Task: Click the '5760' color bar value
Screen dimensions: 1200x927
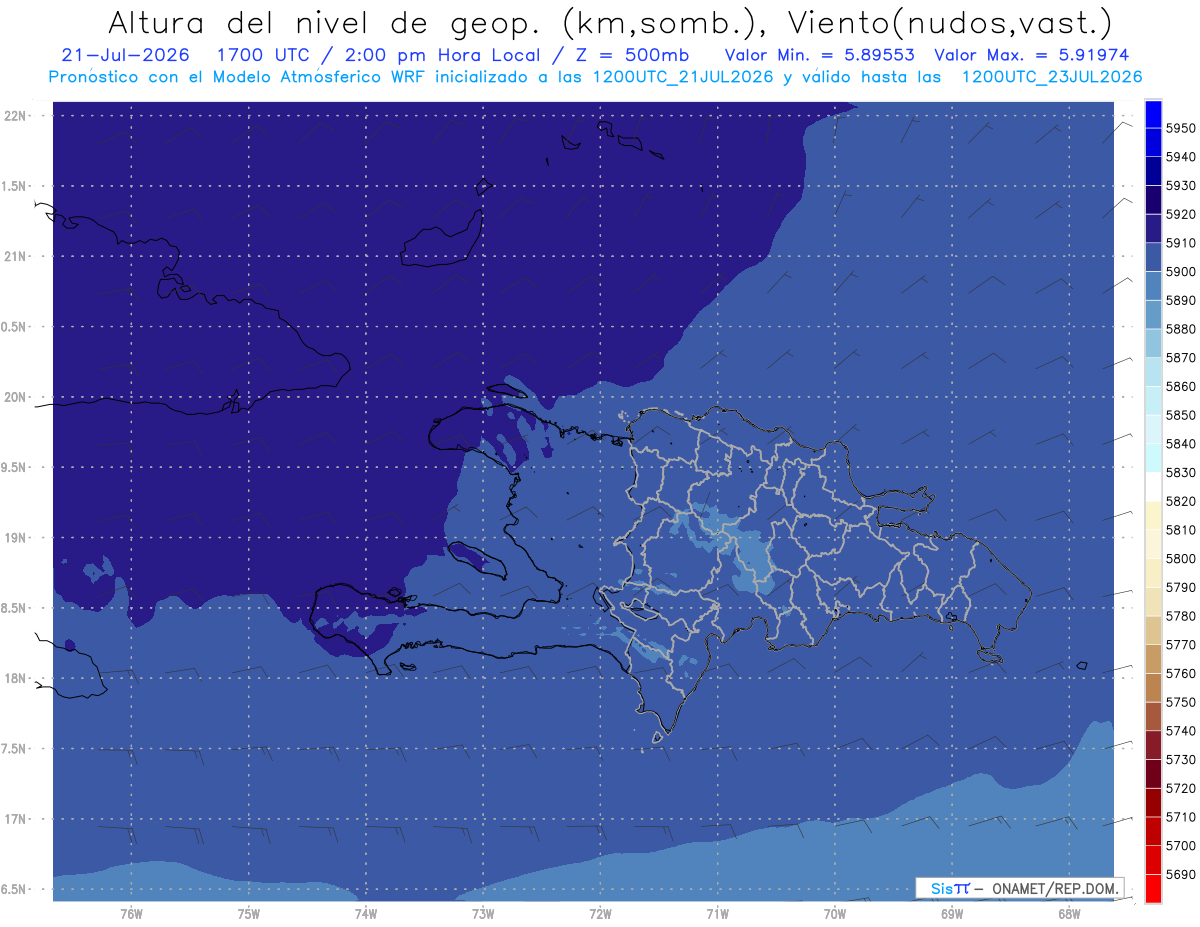Action: pyautogui.click(x=1181, y=673)
